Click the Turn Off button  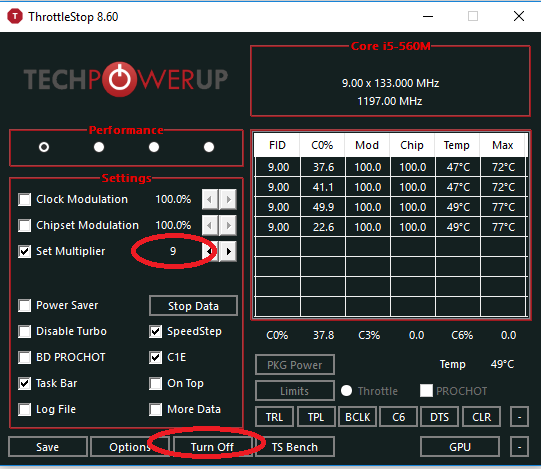click(213, 447)
